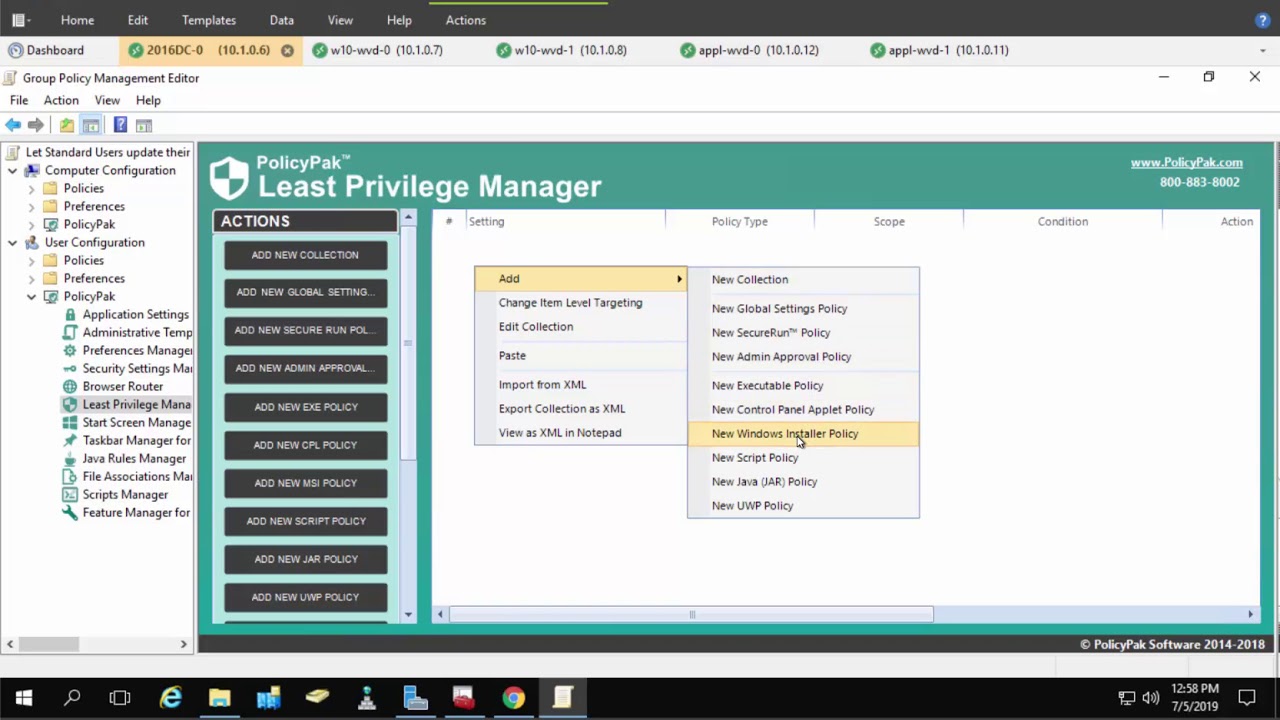Image resolution: width=1280 pixels, height=720 pixels.
Task: Collapse PolicyPak under User Configuration
Action: [x=31, y=297]
